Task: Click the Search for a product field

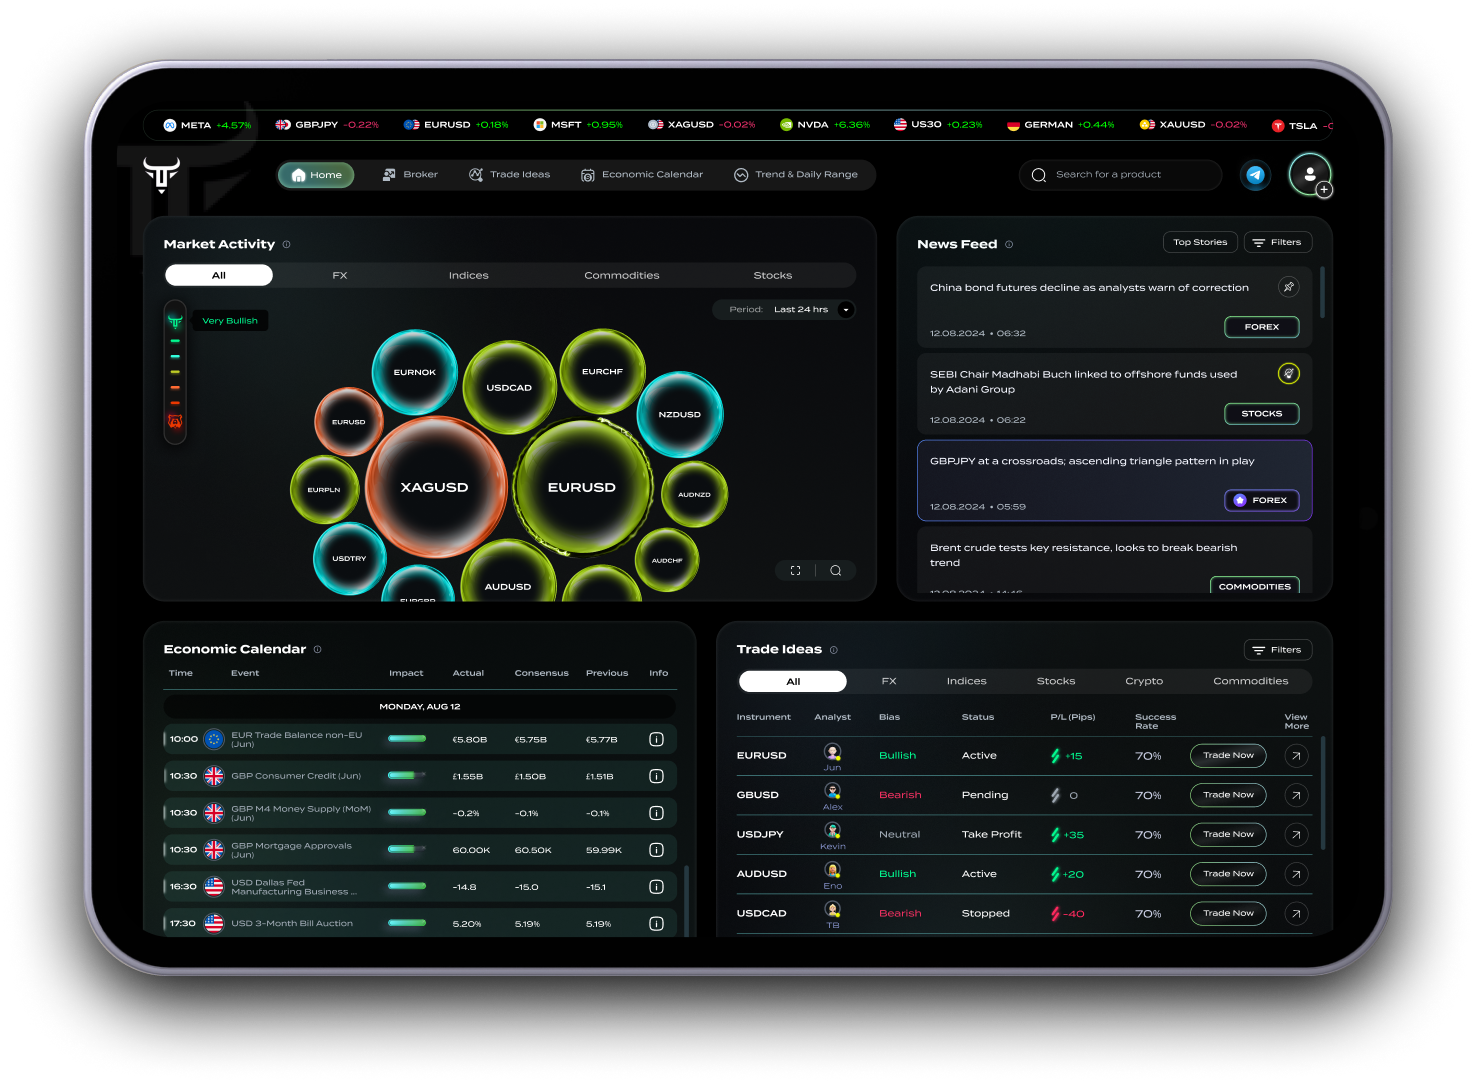Action: click(1120, 175)
